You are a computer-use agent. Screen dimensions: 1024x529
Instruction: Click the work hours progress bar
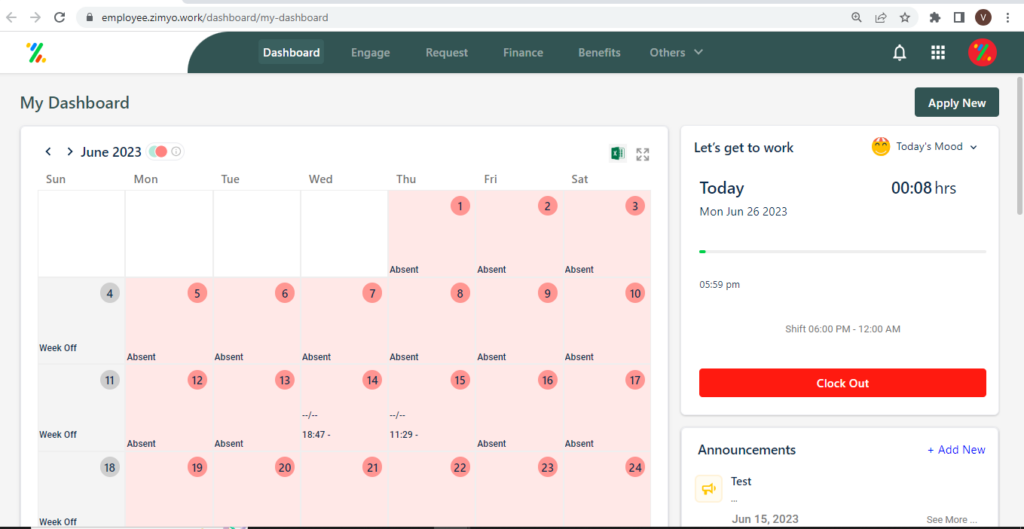[842, 251]
